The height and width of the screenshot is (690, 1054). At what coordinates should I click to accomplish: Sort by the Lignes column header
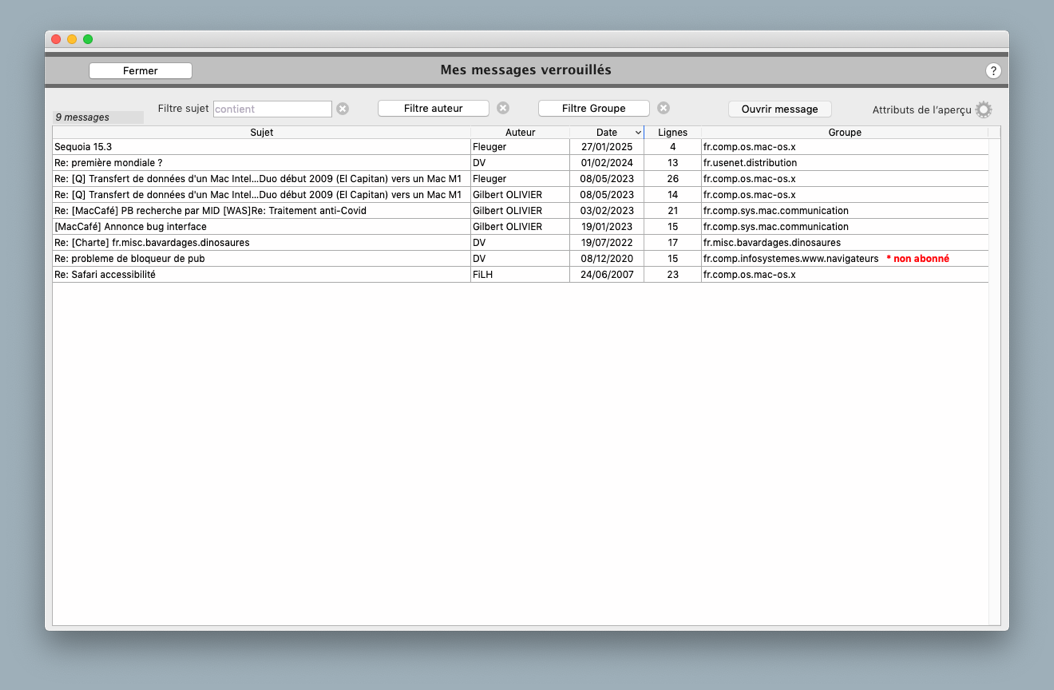pos(672,132)
